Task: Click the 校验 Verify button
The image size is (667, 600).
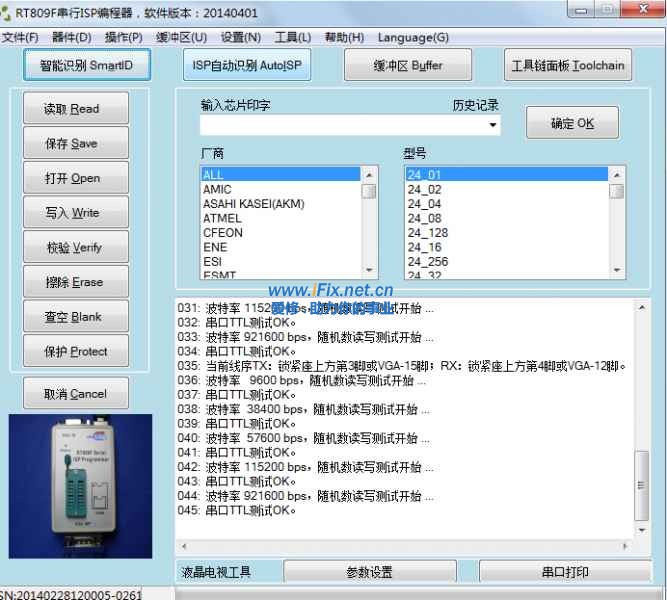Action: coord(76,247)
